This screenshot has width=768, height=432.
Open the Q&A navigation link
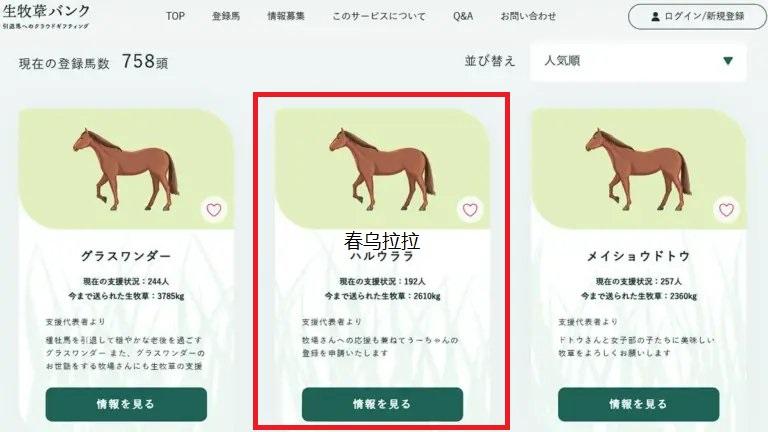[463, 16]
